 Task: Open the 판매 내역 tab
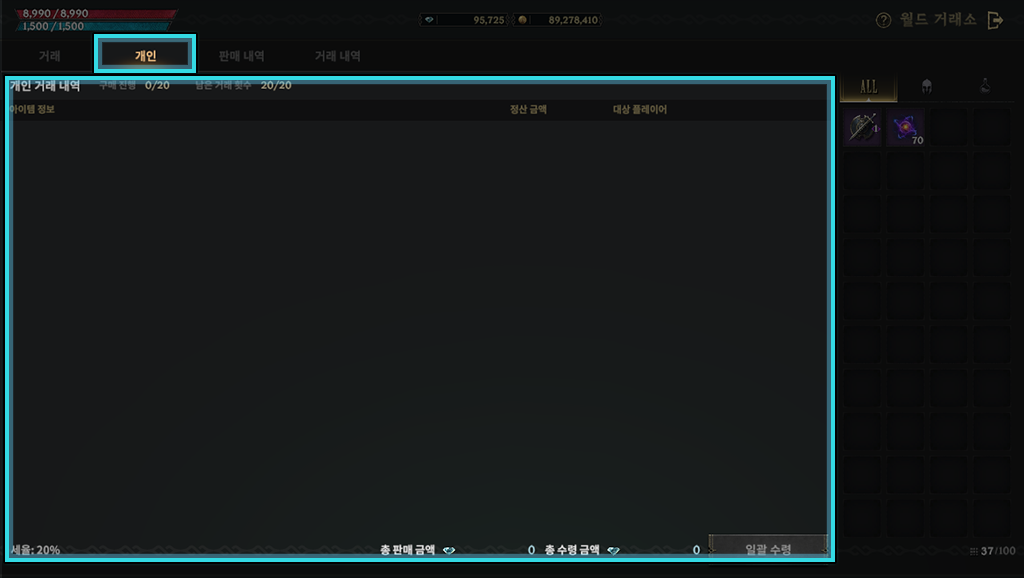(241, 56)
